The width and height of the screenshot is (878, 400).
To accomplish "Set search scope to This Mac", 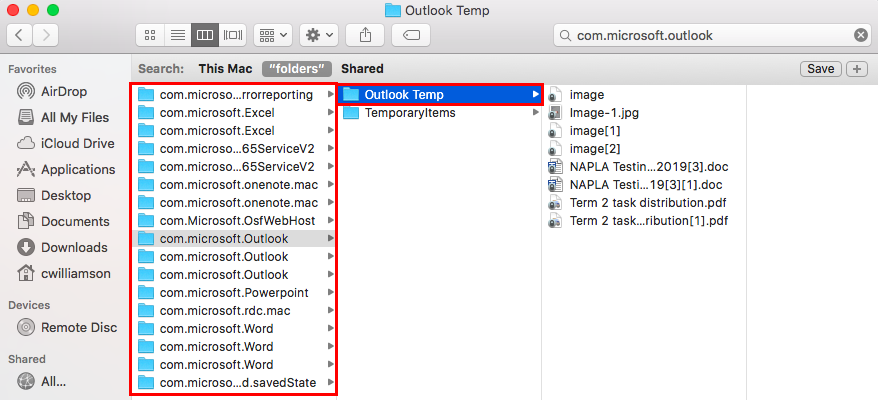I will (x=225, y=69).
